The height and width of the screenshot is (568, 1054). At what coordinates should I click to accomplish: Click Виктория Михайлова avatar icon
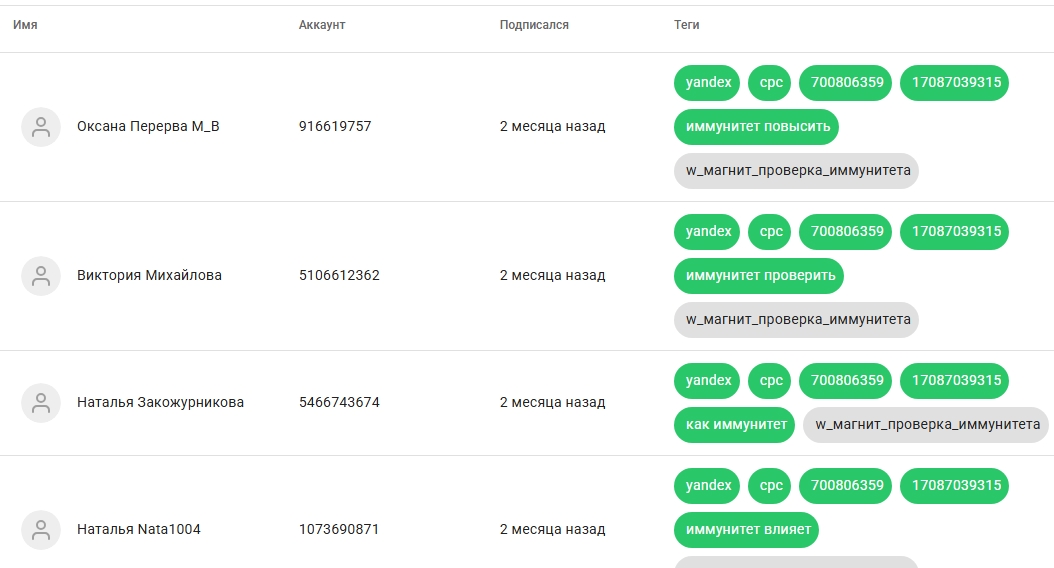click(41, 276)
